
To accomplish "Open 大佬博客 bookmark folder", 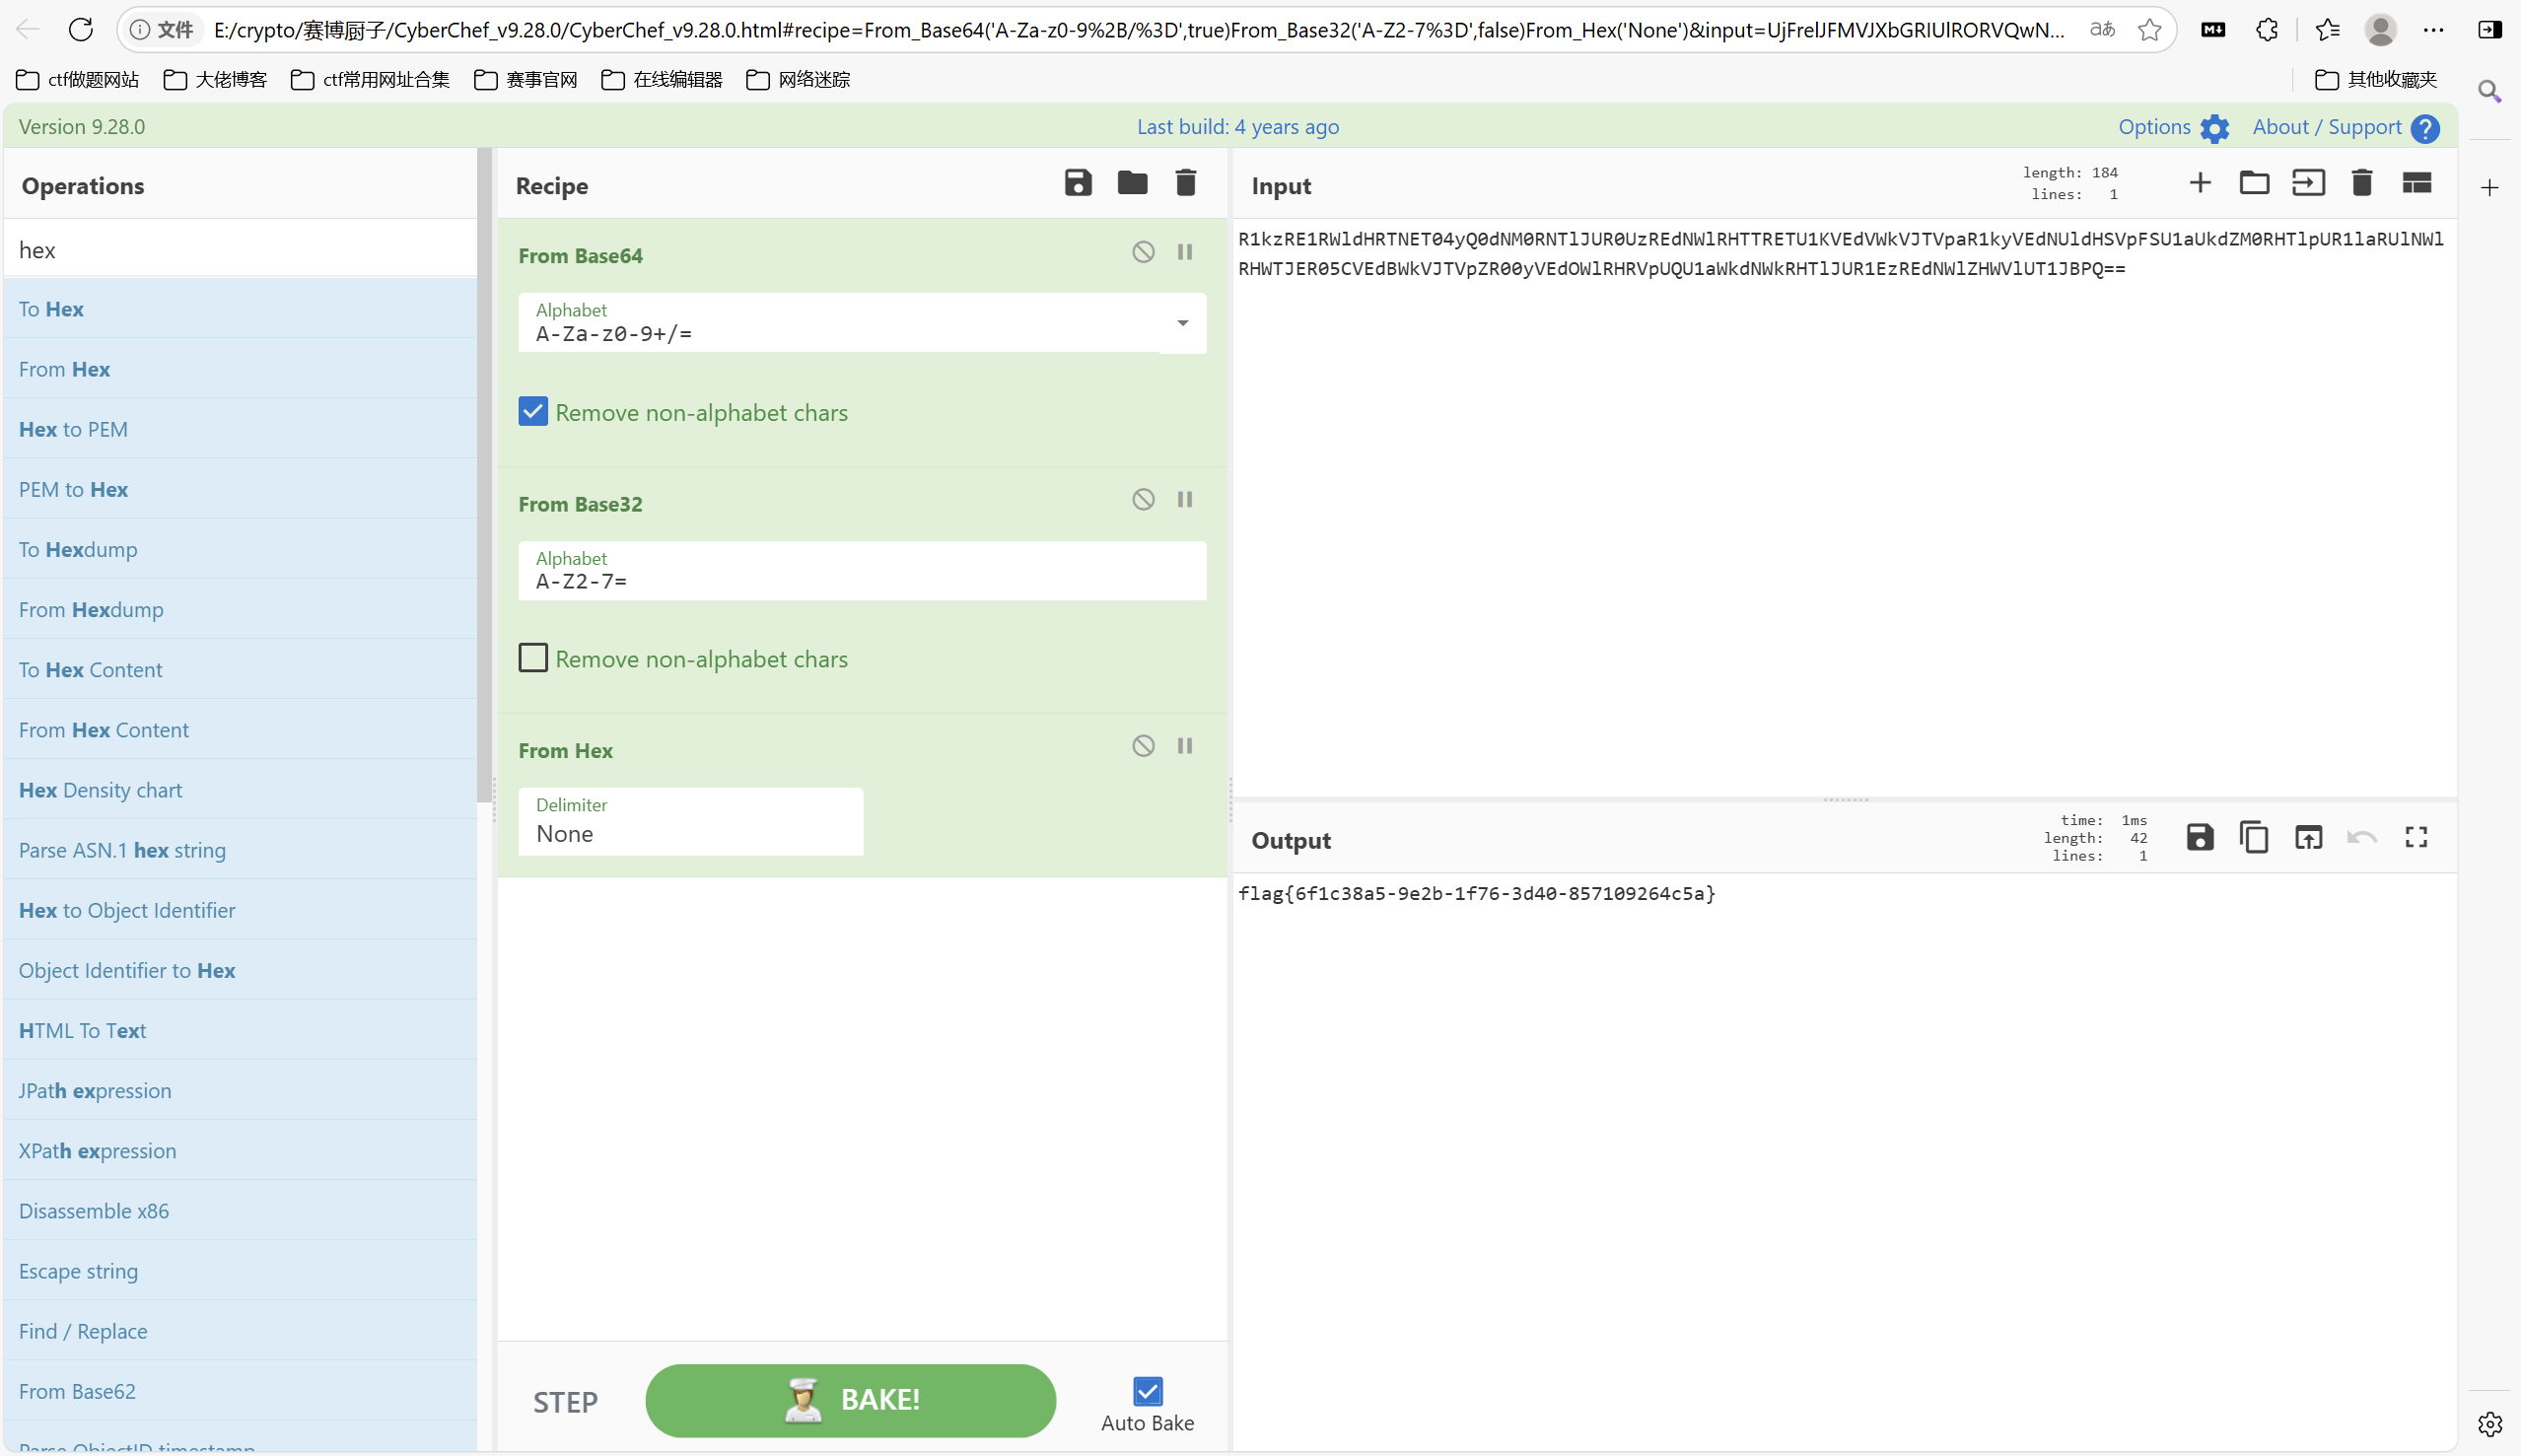I will click(x=215, y=79).
